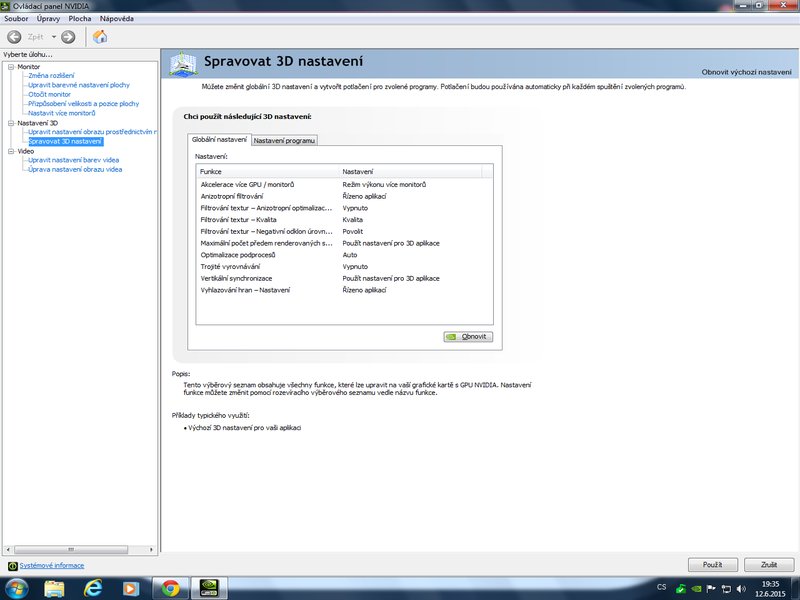Open the Soubor menu
This screenshot has height=600, width=800.
click(x=17, y=19)
